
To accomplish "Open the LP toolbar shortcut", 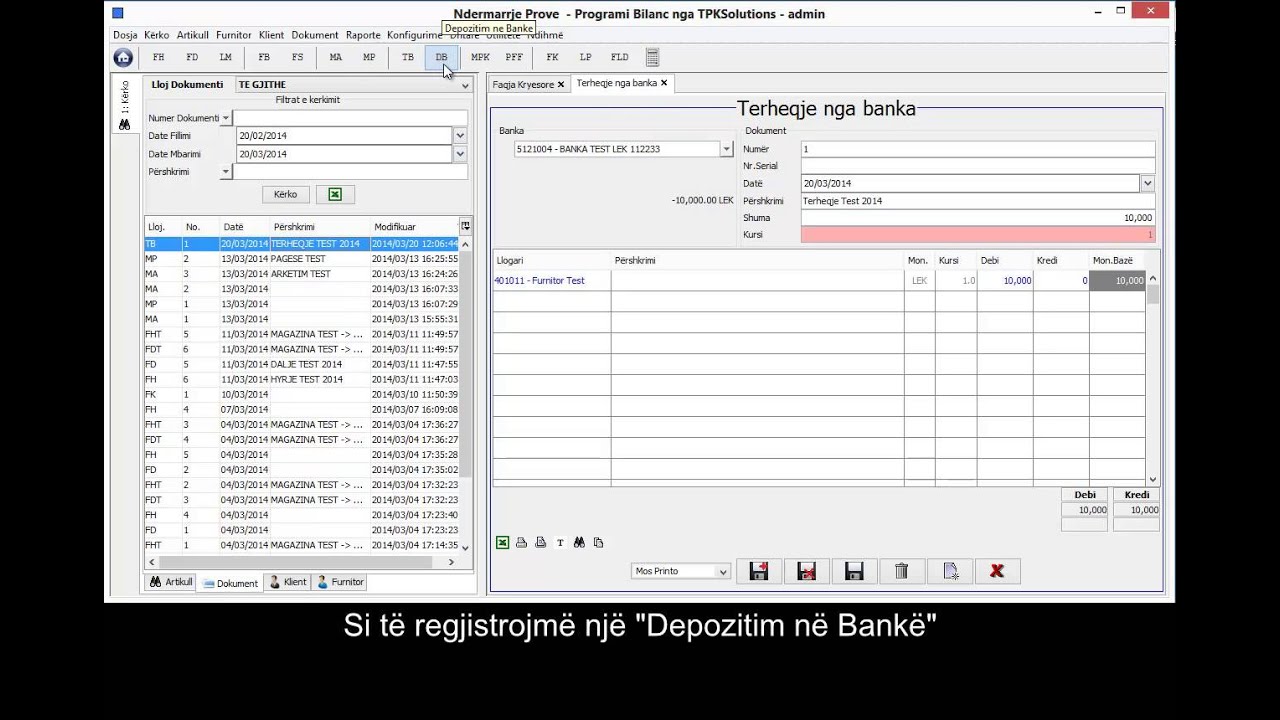I will [x=586, y=58].
